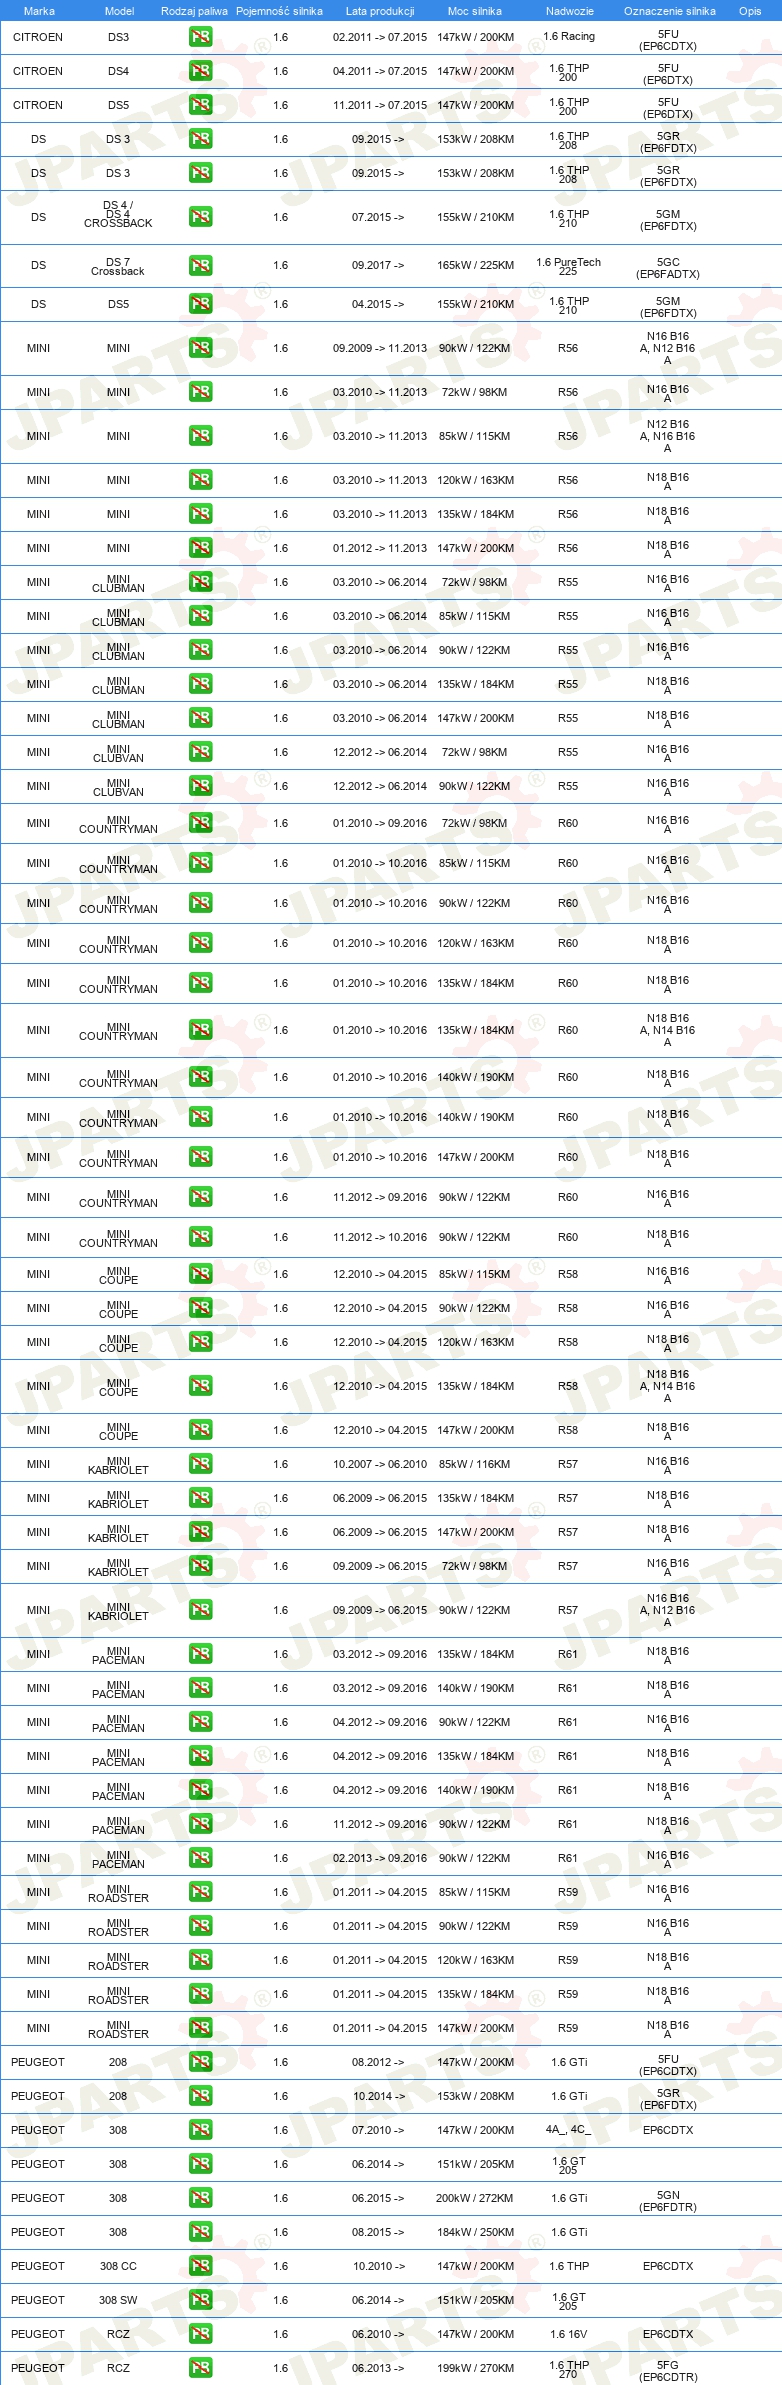Select fuel icon in MINI CLUBVAN 90kW row
Viewport: 782px width, 2385px height.
click(x=200, y=786)
